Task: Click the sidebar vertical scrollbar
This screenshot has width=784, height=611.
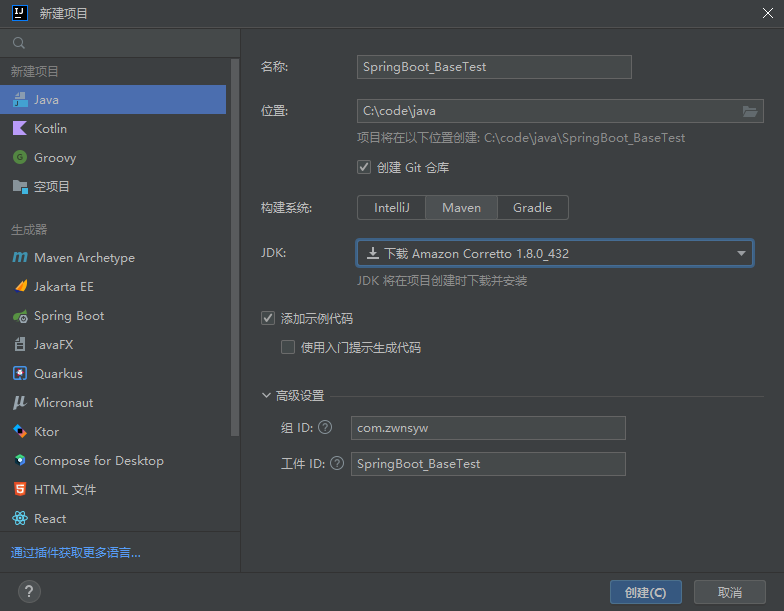Action: [235, 248]
